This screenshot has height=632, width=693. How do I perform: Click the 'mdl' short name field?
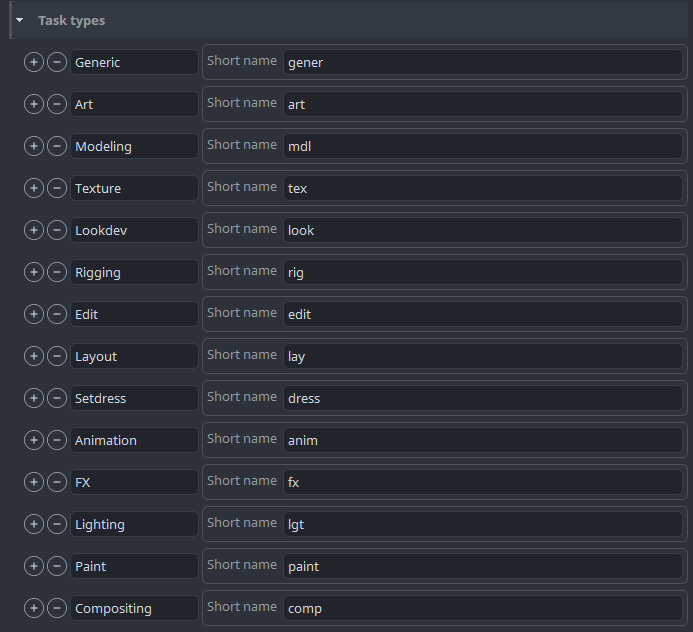click(x=482, y=146)
